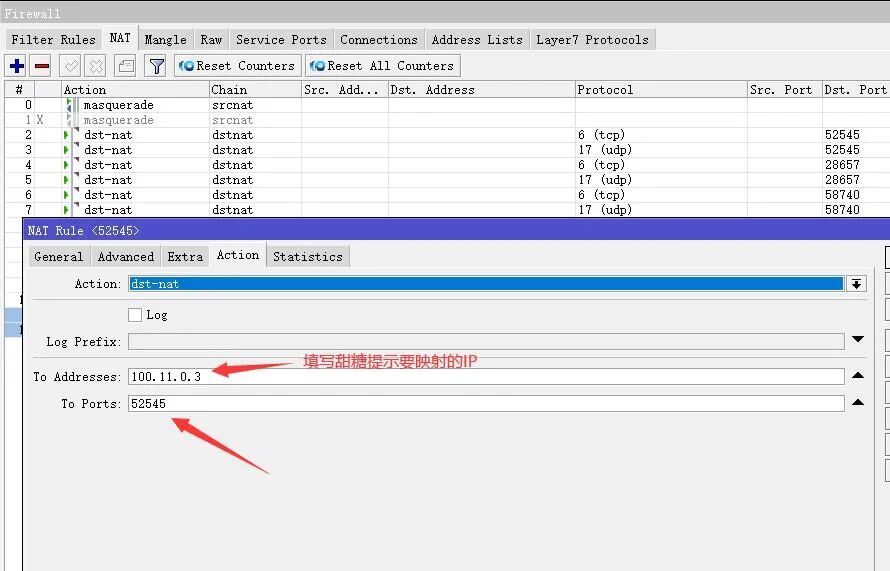Image resolution: width=890 pixels, height=571 pixels.
Task: Select rule 3 dst-nat row
Action: coord(447,150)
